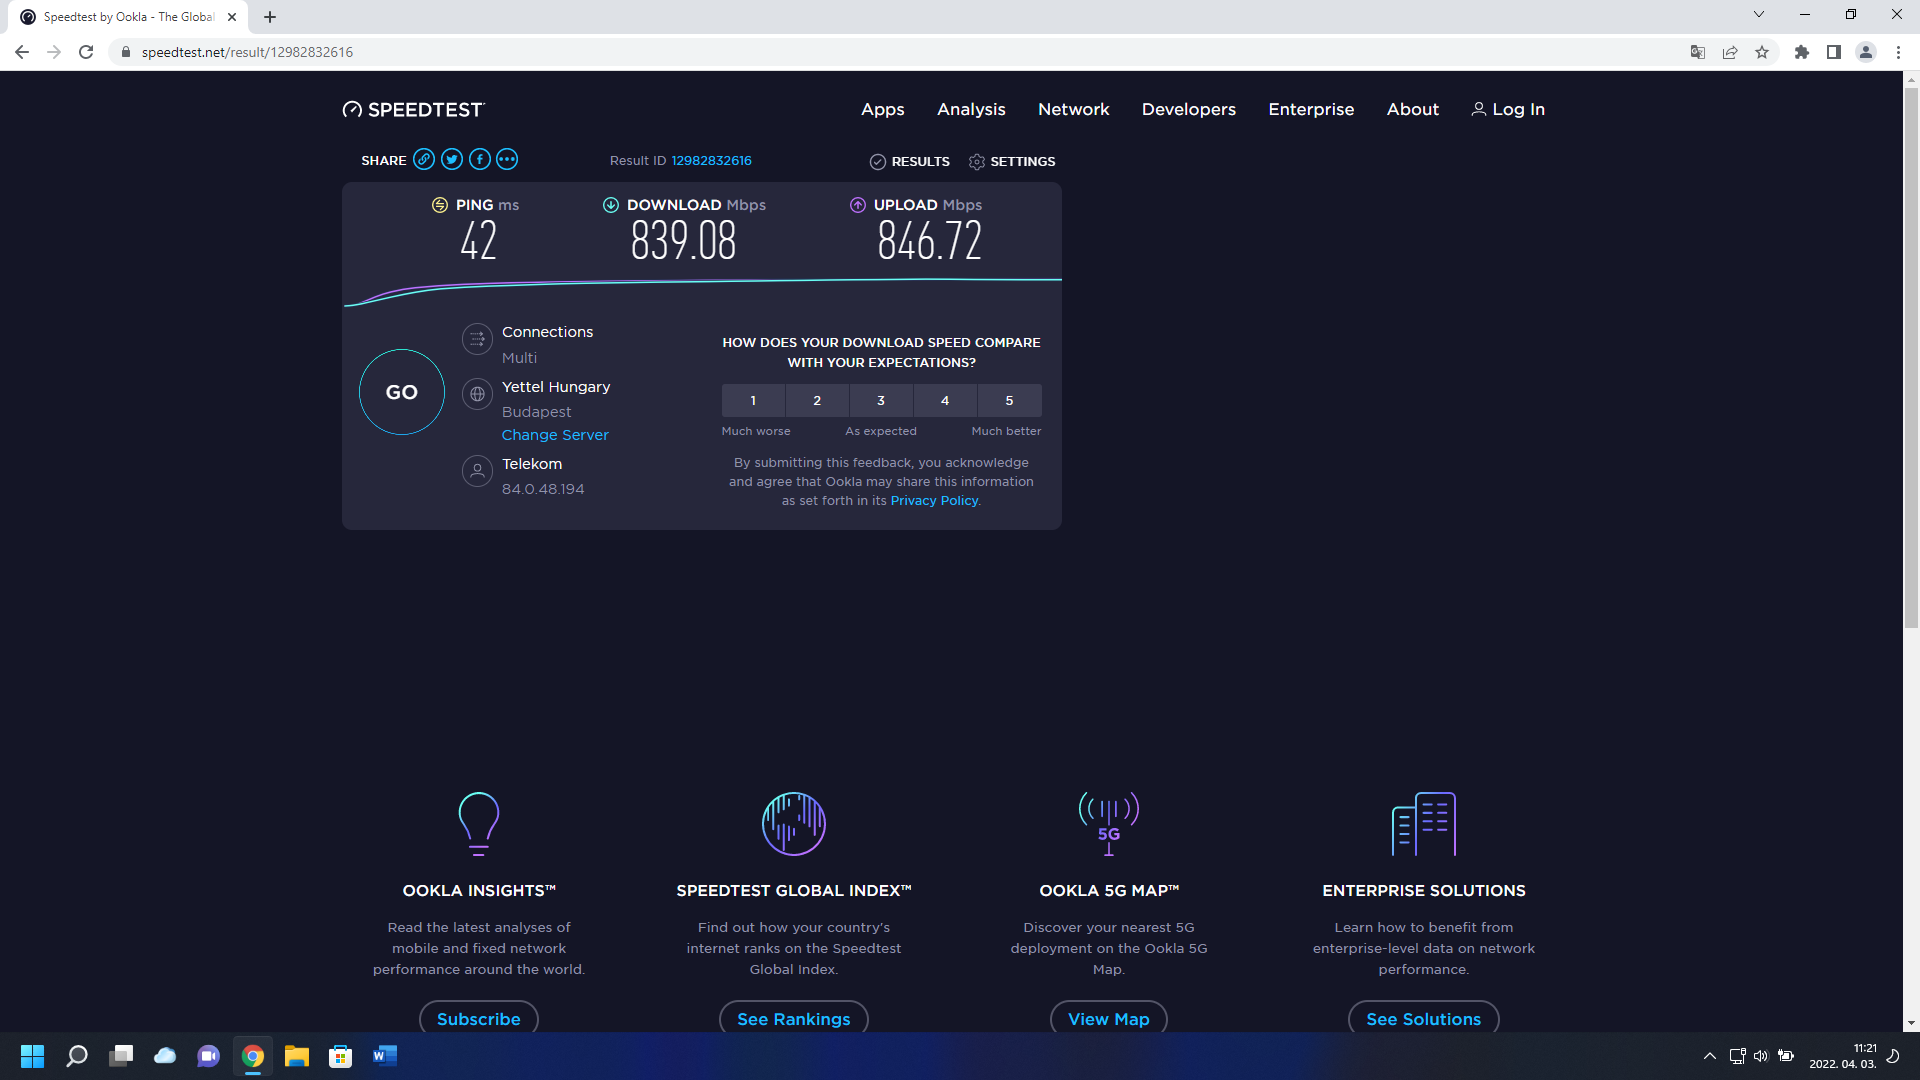
Task: Open a new Chrome tab
Action: click(270, 17)
